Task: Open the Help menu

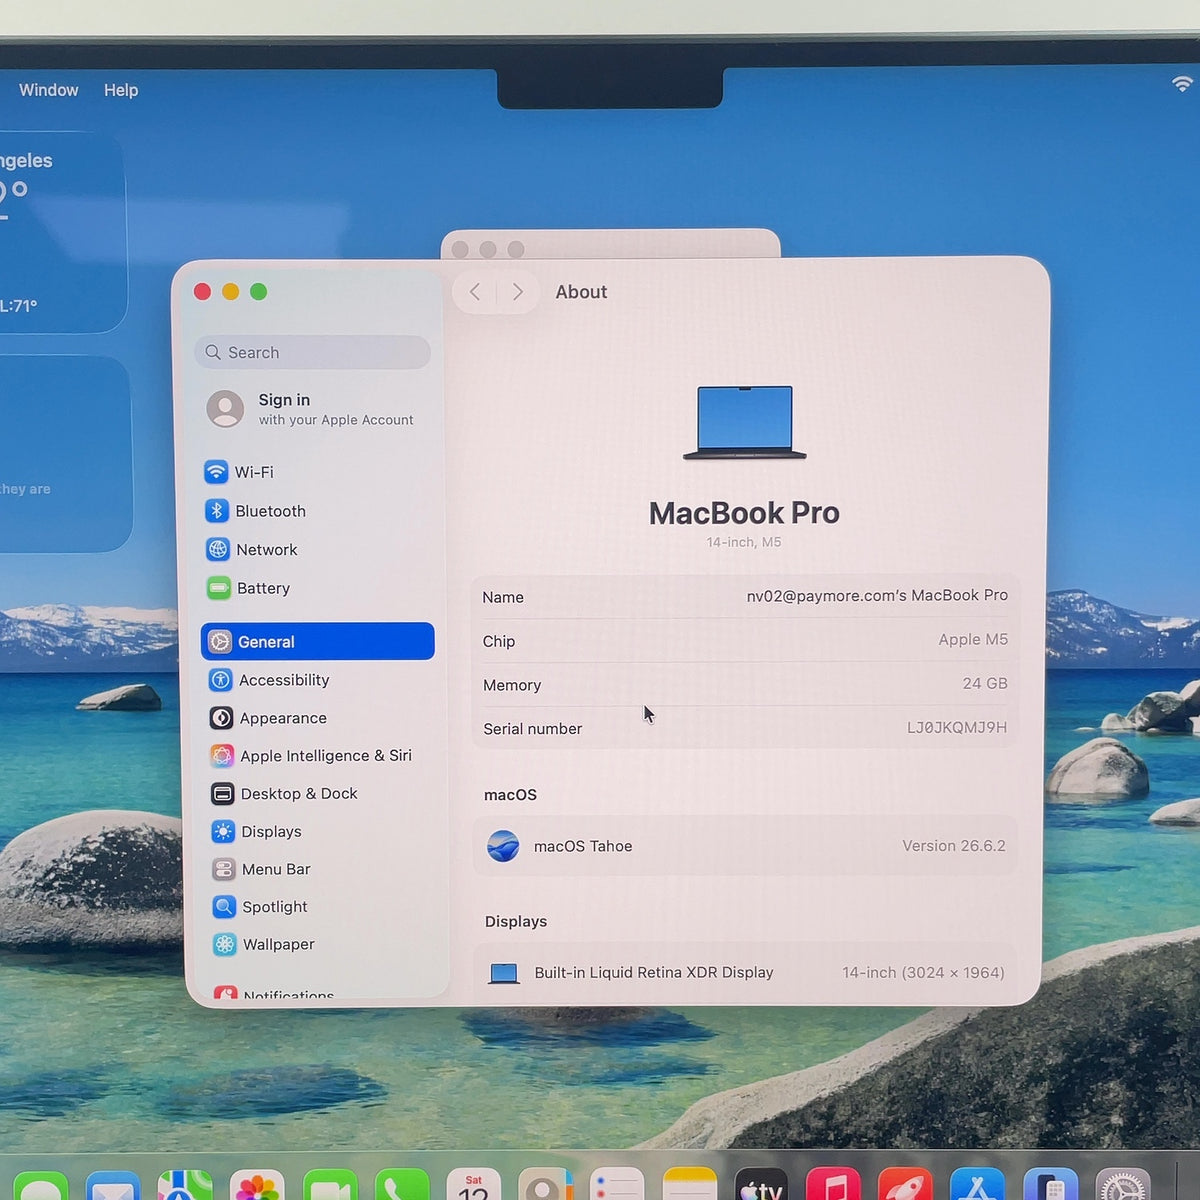Action: [121, 90]
